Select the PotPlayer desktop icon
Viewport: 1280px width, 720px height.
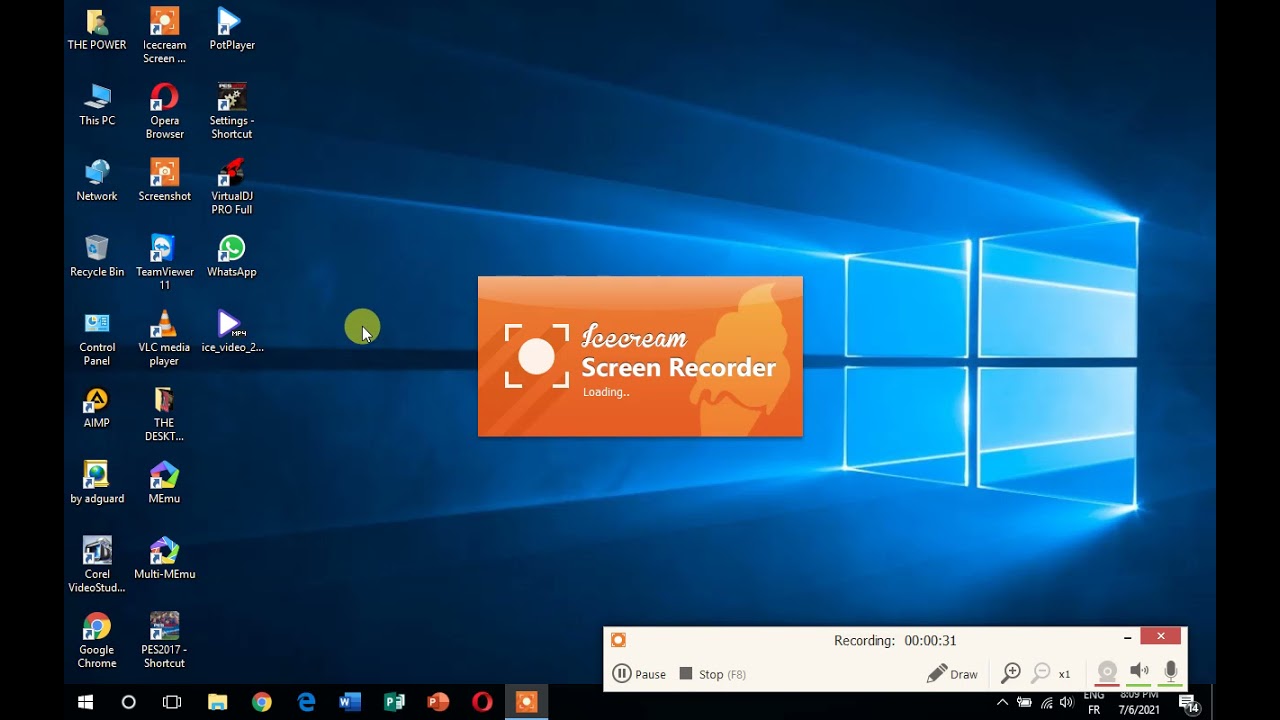click(232, 29)
